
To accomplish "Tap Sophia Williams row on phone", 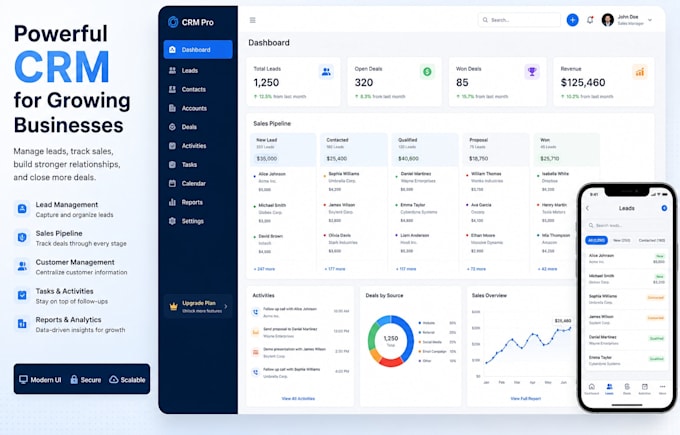I will tap(626, 299).
